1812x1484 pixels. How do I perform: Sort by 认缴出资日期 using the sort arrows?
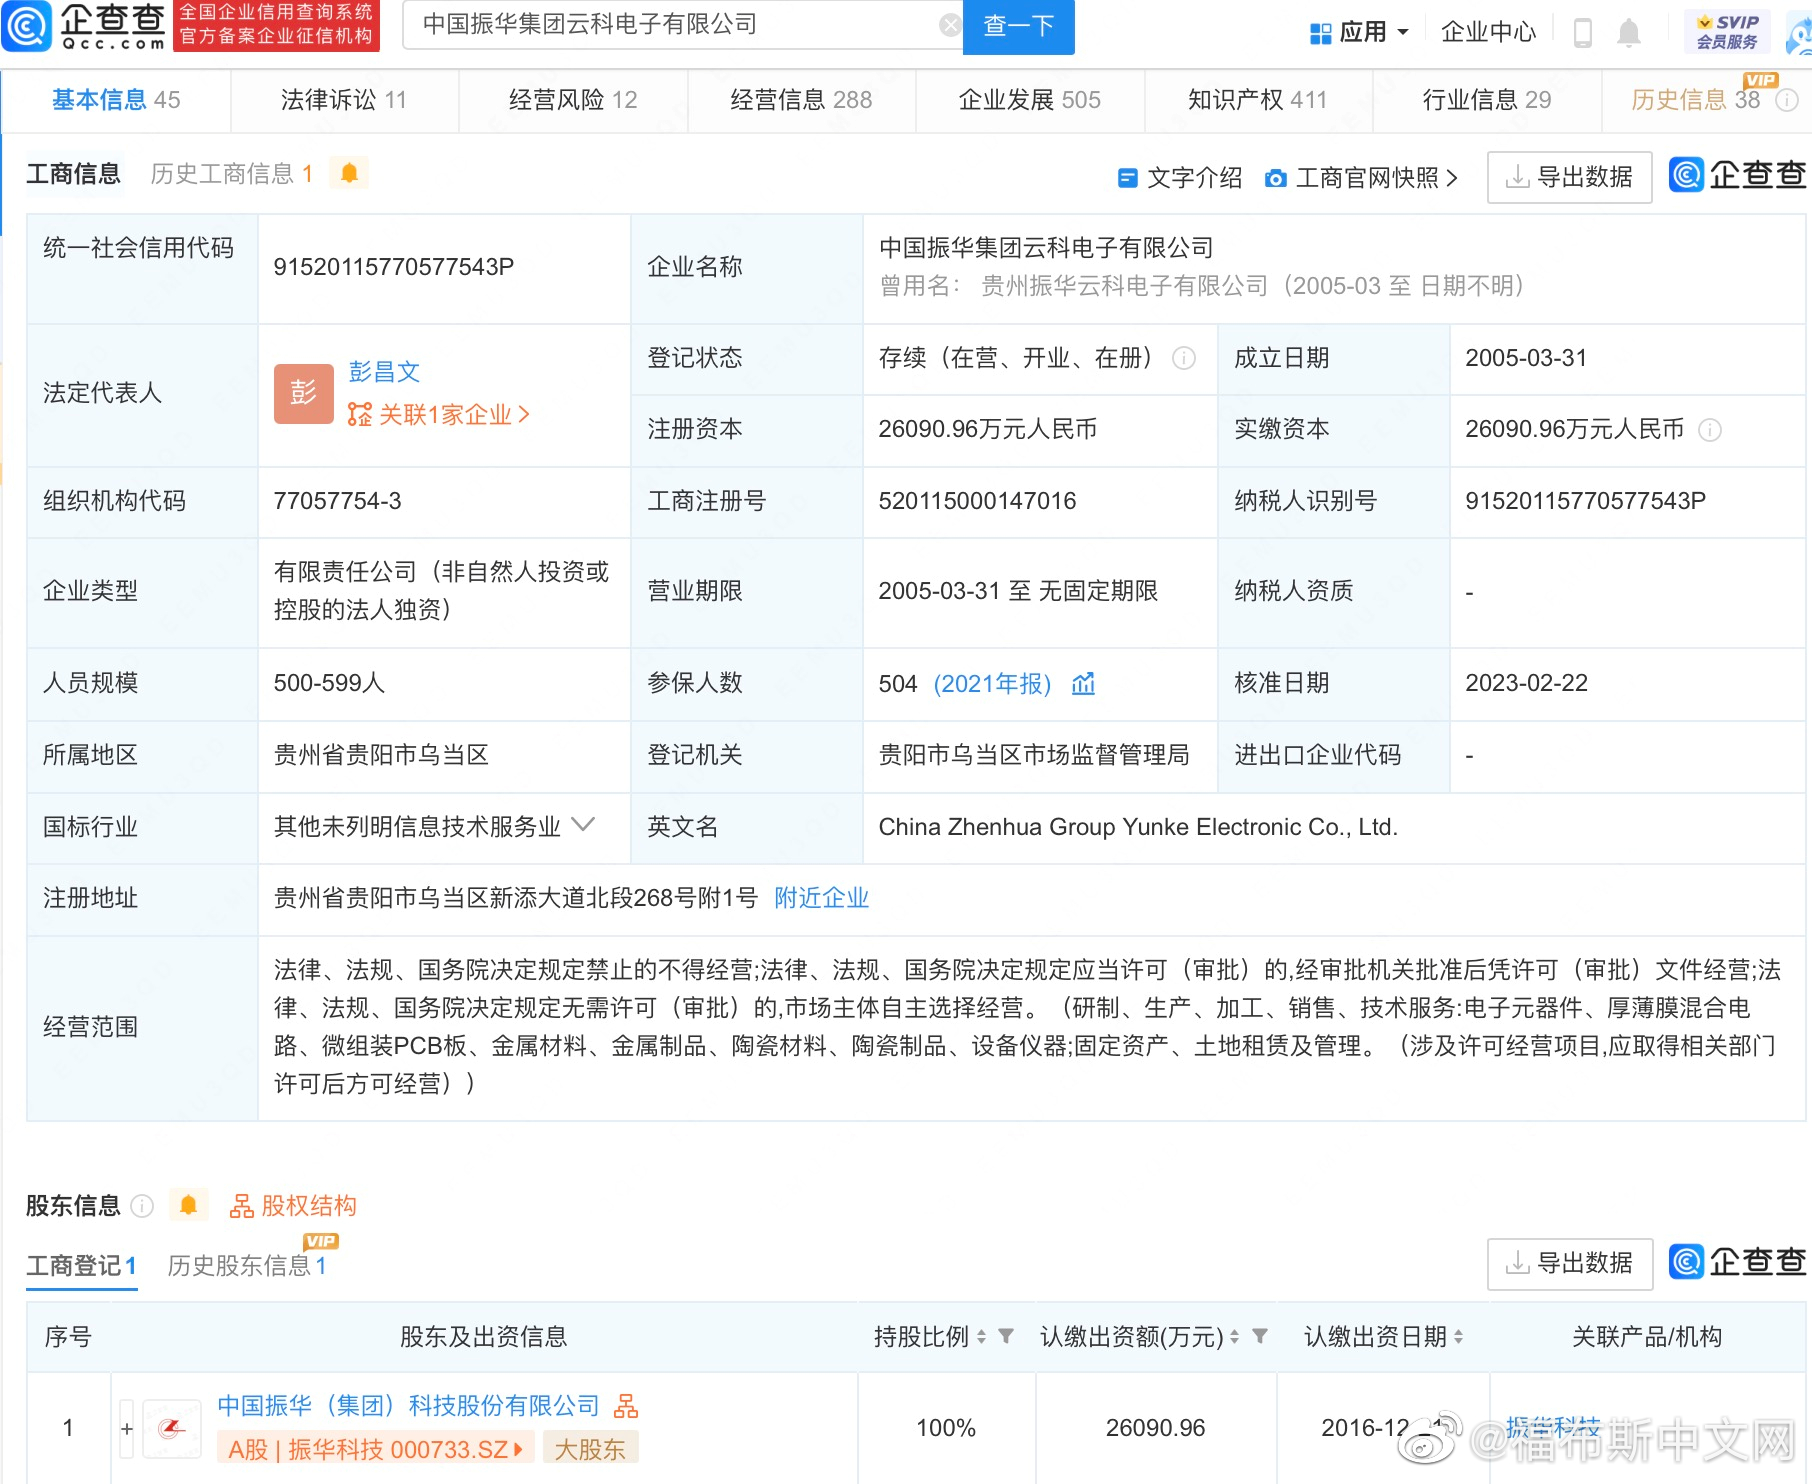click(1458, 1337)
